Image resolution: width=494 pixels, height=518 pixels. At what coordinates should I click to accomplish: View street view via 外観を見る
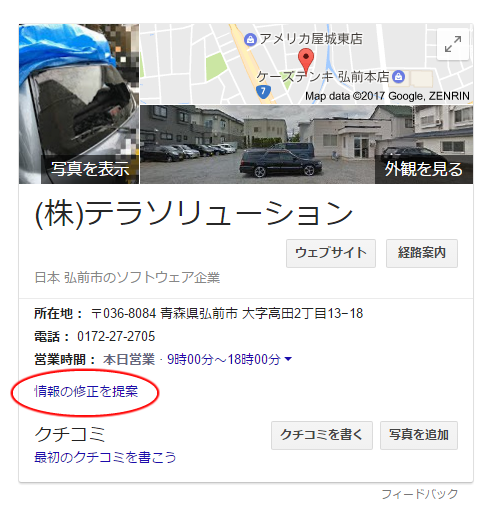[424, 169]
